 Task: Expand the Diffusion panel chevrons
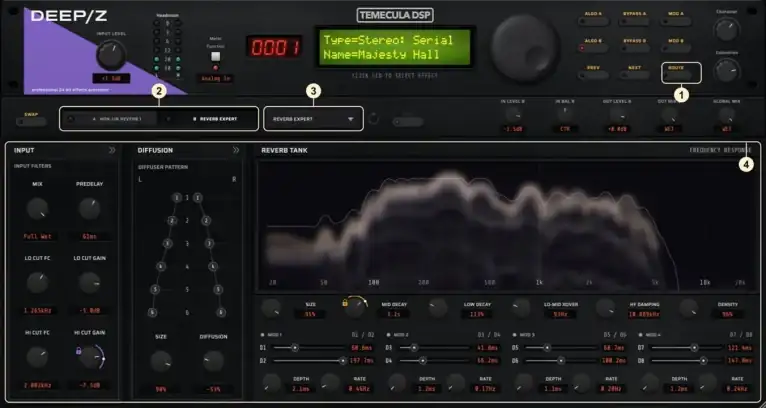pyautogui.click(x=236, y=150)
